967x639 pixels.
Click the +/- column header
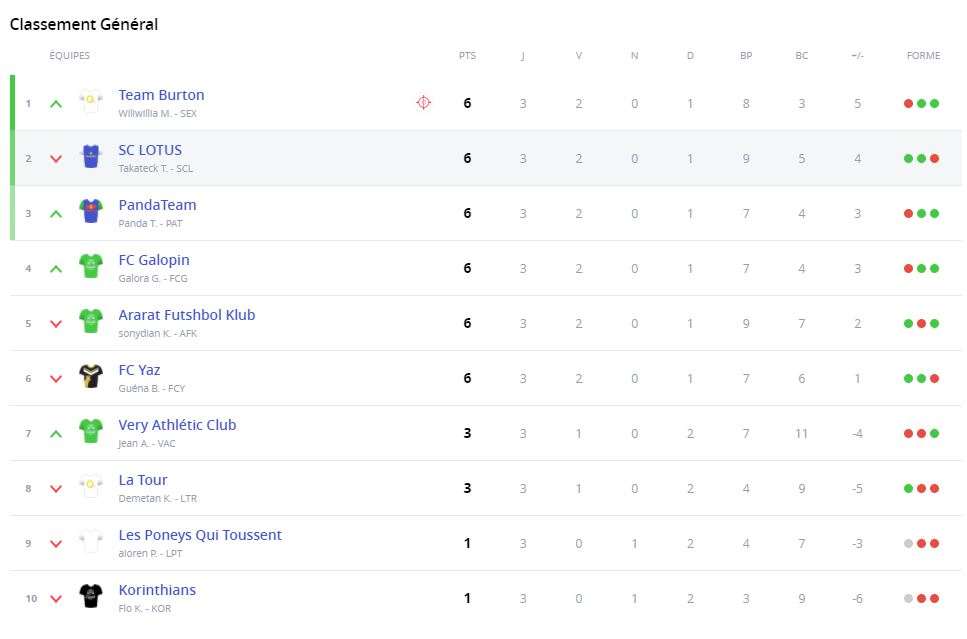[x=857, y=56]
